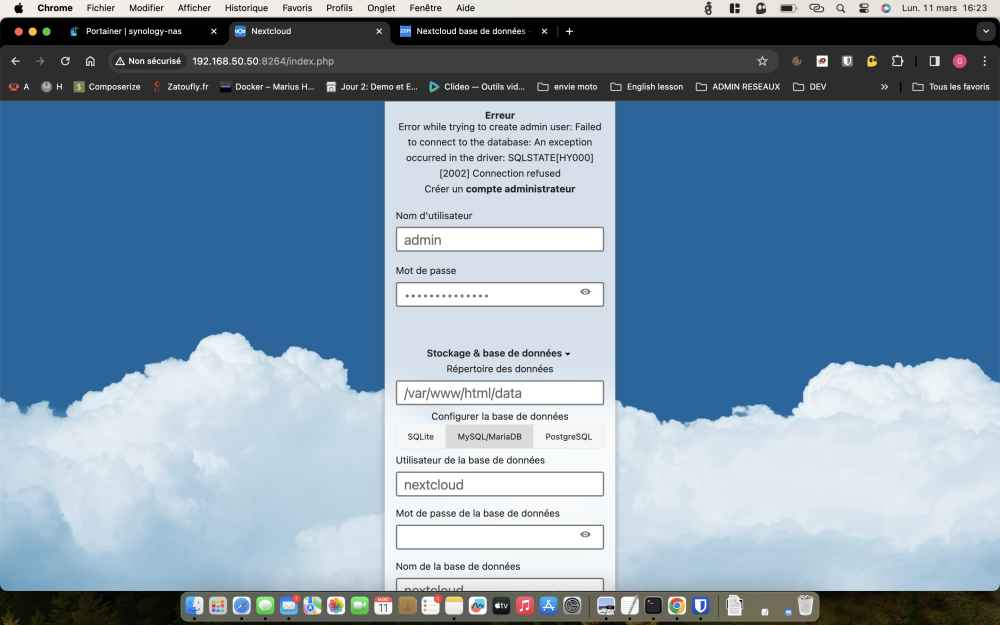The image size is (1000, 625).
Task: Click the Bitwarden shield extension icon
Action: click(x=847, y=61)
